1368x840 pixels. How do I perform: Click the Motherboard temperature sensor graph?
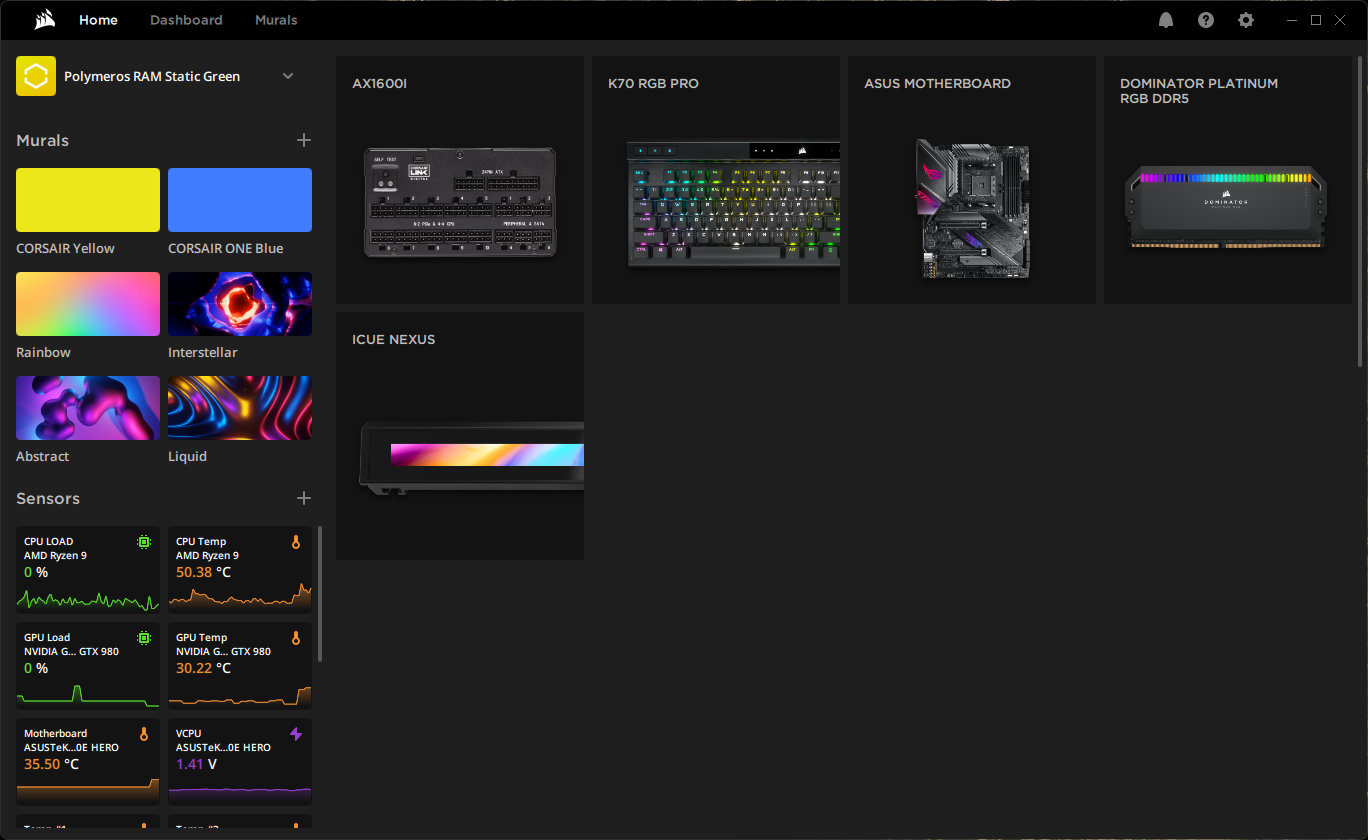click(x=88, y=791)
